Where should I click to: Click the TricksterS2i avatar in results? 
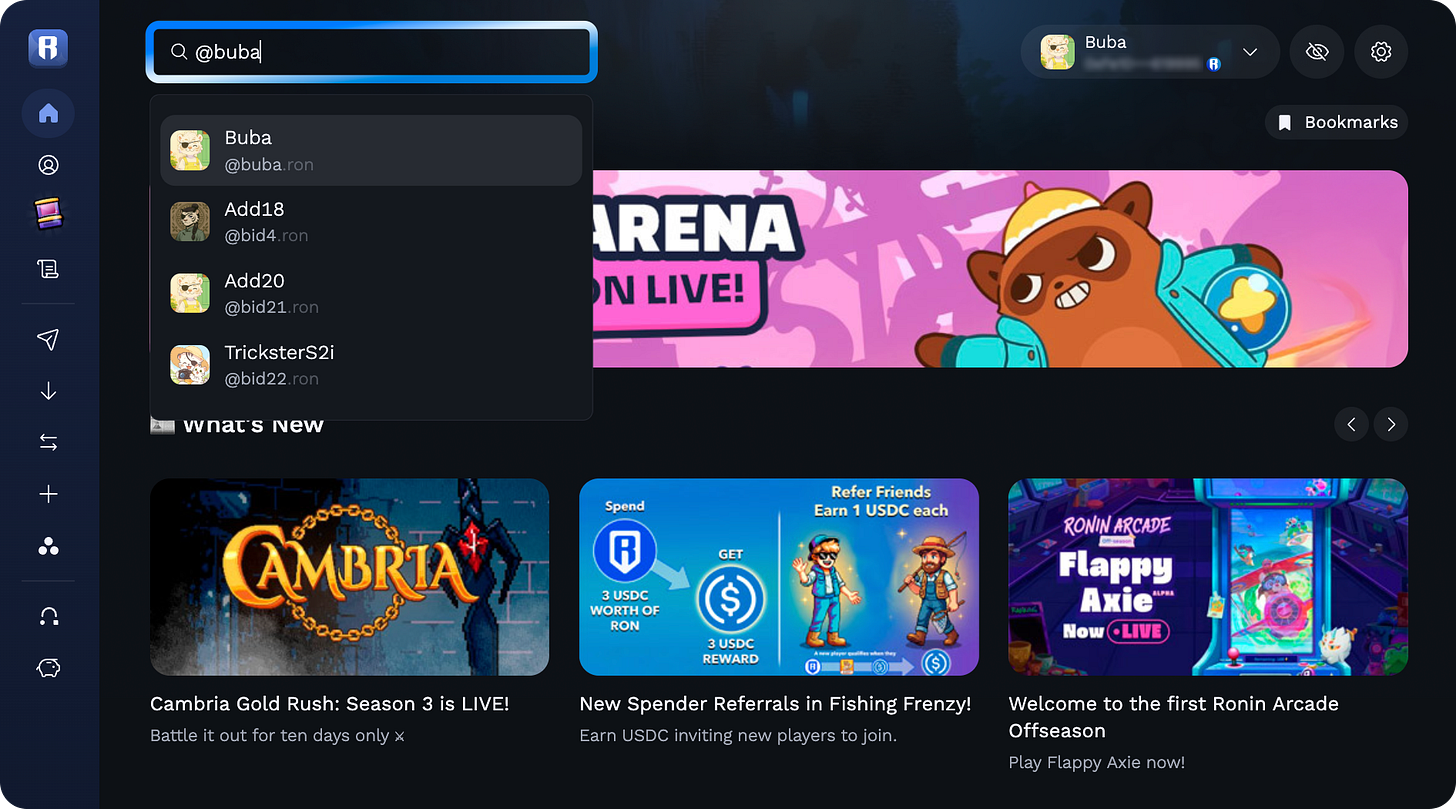tap(190, 365)
